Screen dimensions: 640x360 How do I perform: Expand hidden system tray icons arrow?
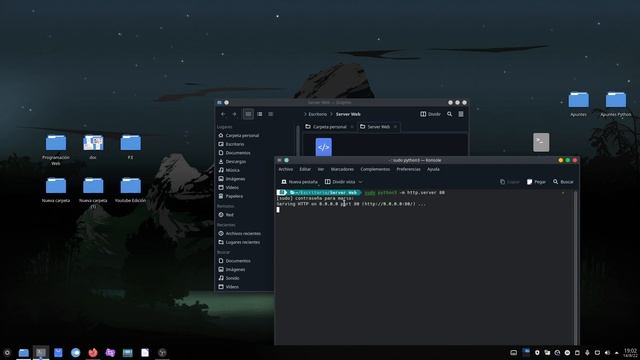(617, 353)
